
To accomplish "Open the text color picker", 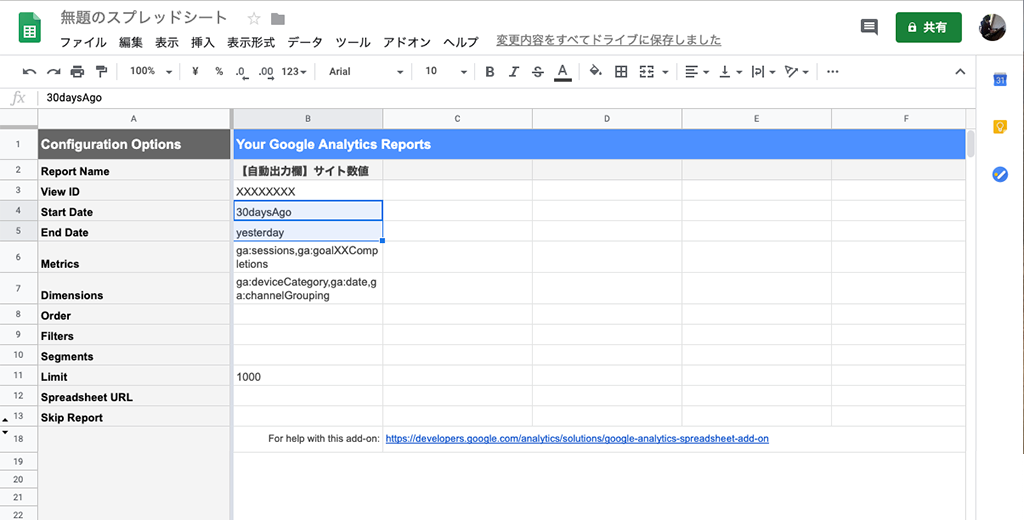I will 562,72.
